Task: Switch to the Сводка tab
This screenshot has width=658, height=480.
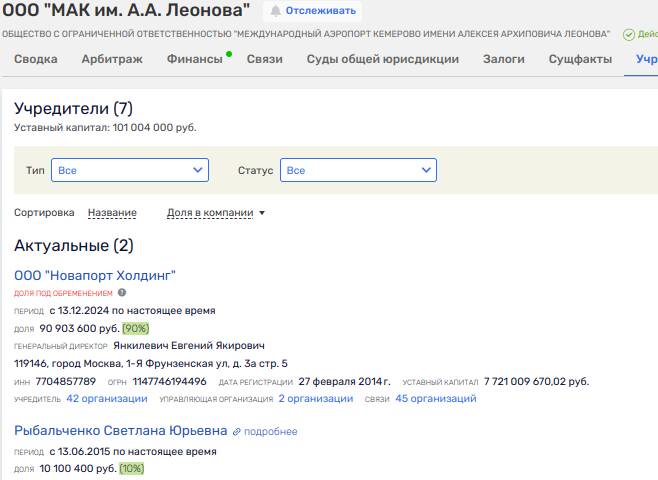Action: coord(36,59)
